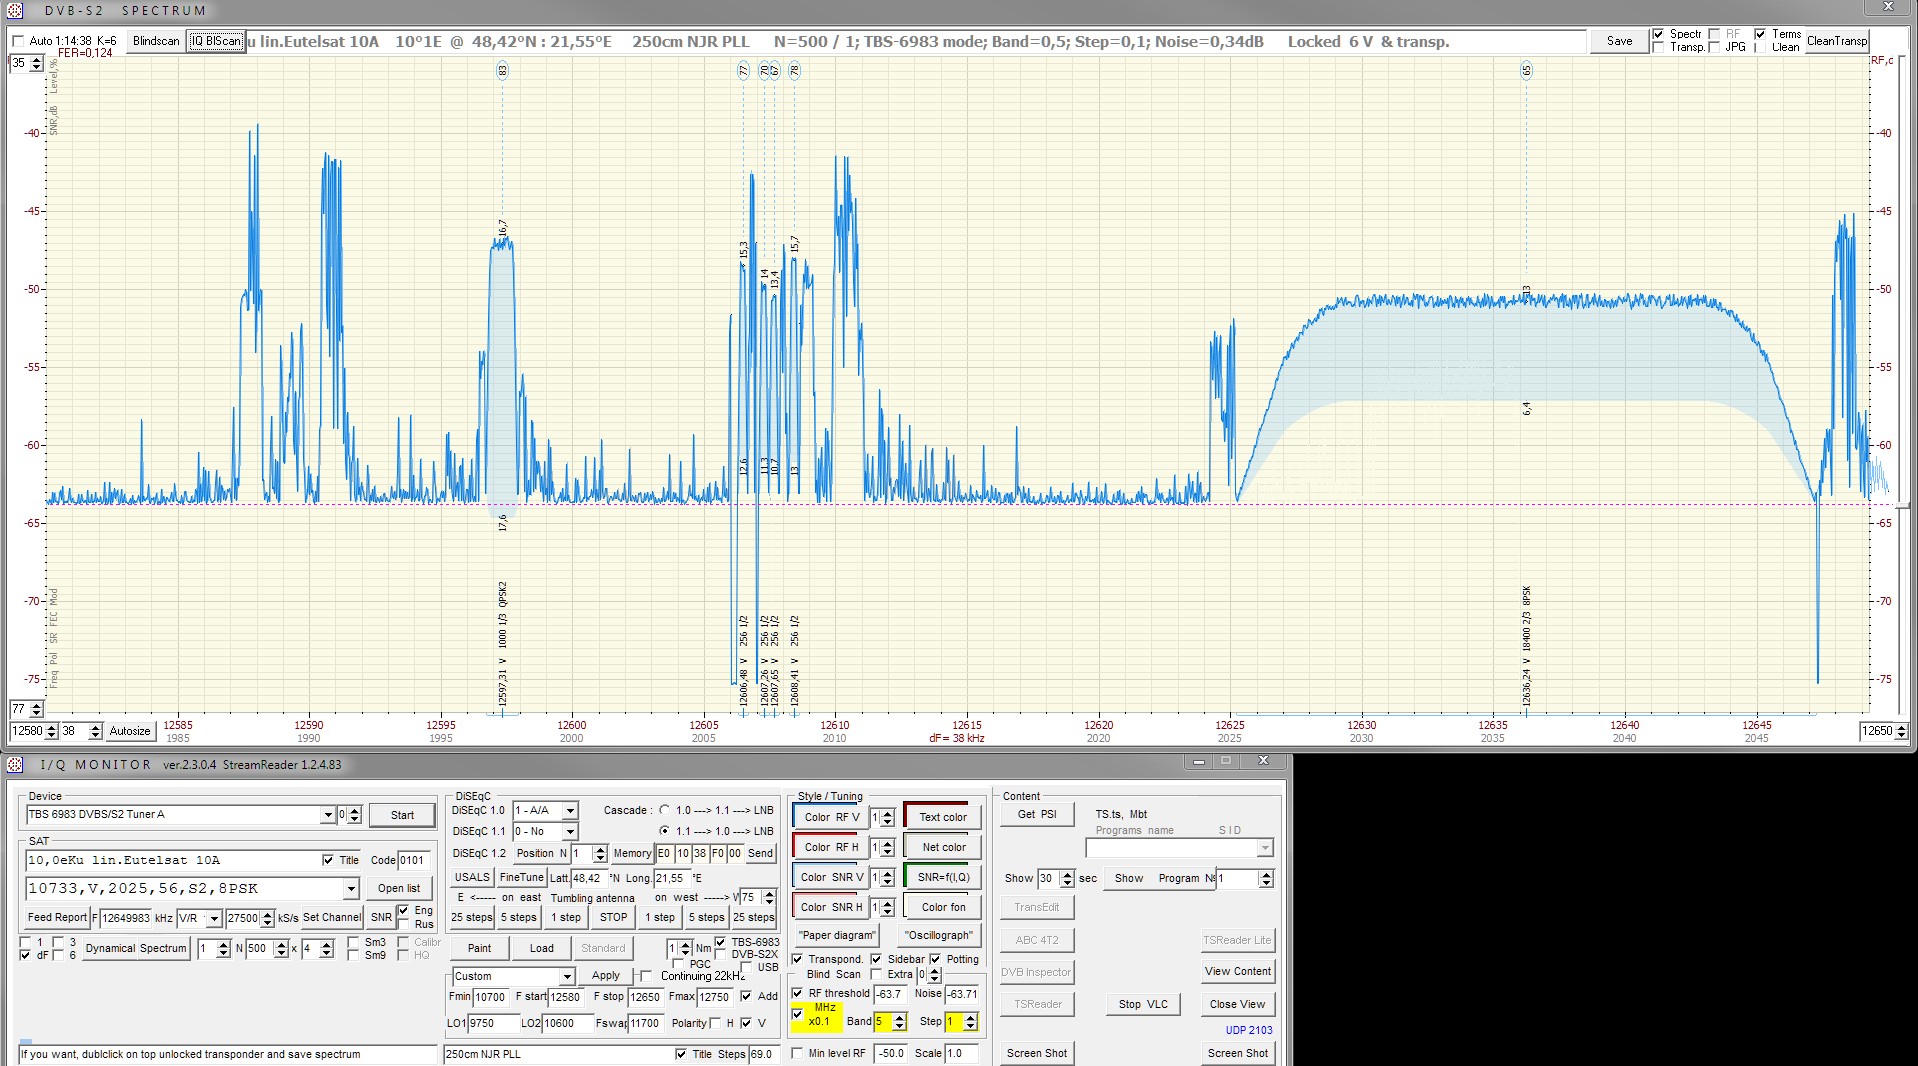Click the Band value stepper
The image size is (1918, 1066).
[x=899, y=1021]
